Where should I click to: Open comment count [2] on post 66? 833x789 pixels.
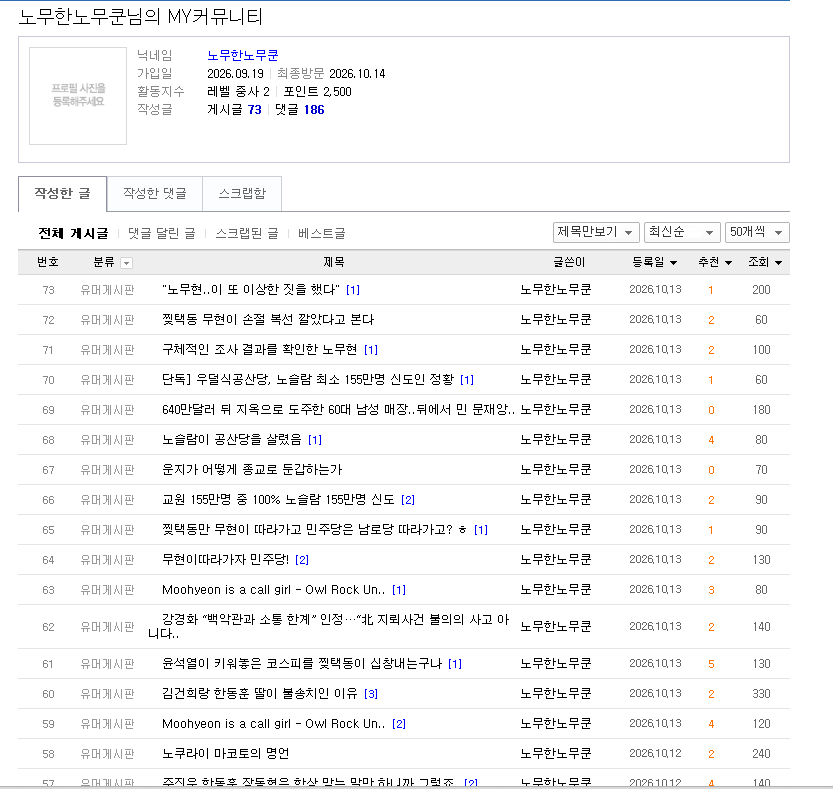[x=408, y=499]
